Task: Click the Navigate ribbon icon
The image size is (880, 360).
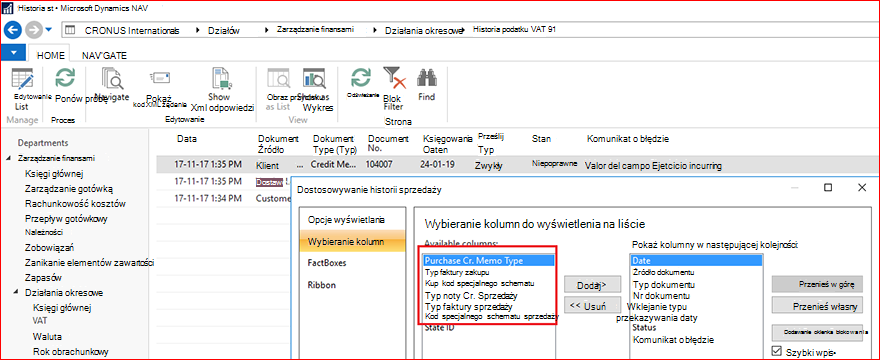Action: [114, 79]
